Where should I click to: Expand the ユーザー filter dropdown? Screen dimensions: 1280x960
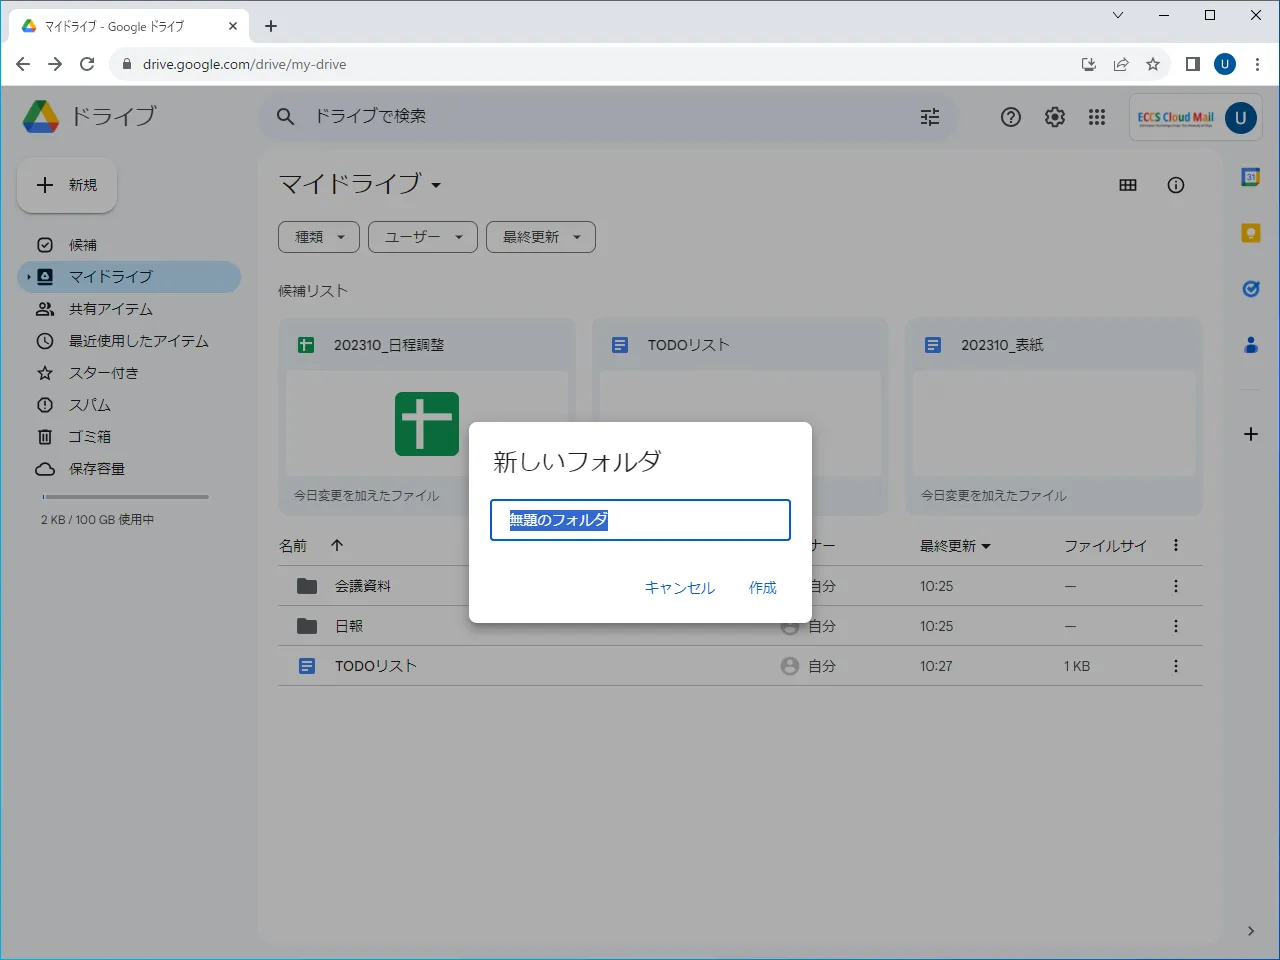pos(422,237)
